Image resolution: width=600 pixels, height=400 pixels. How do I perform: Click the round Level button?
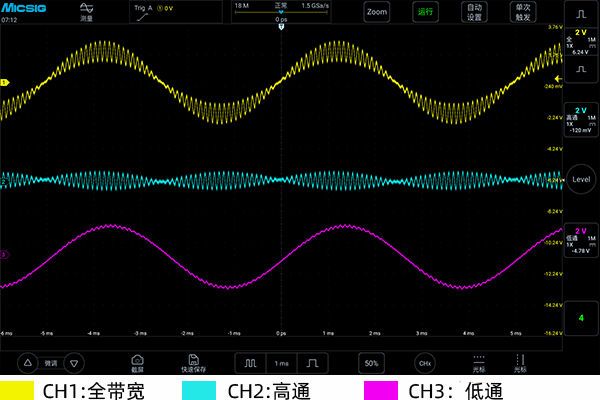(x=581, y=179)
